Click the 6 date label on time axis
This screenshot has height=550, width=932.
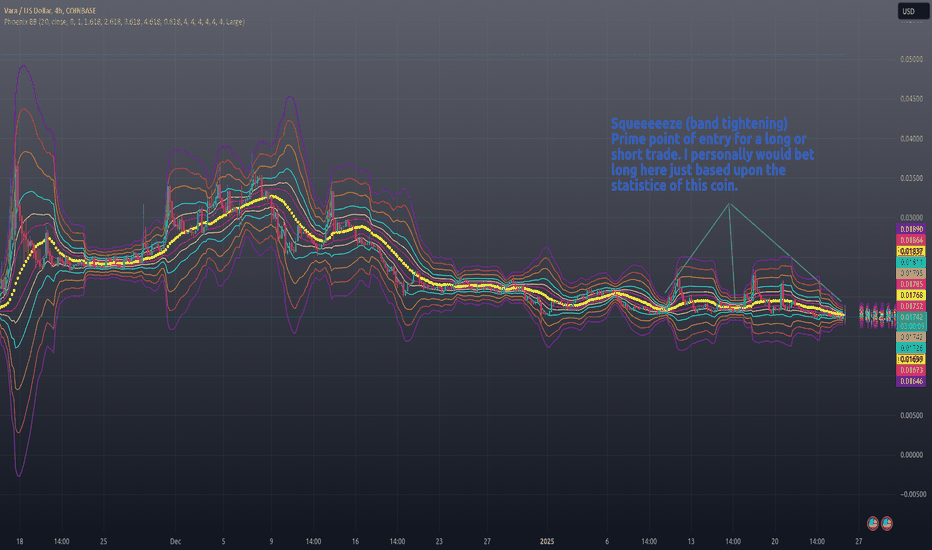(x=607, y=541)
